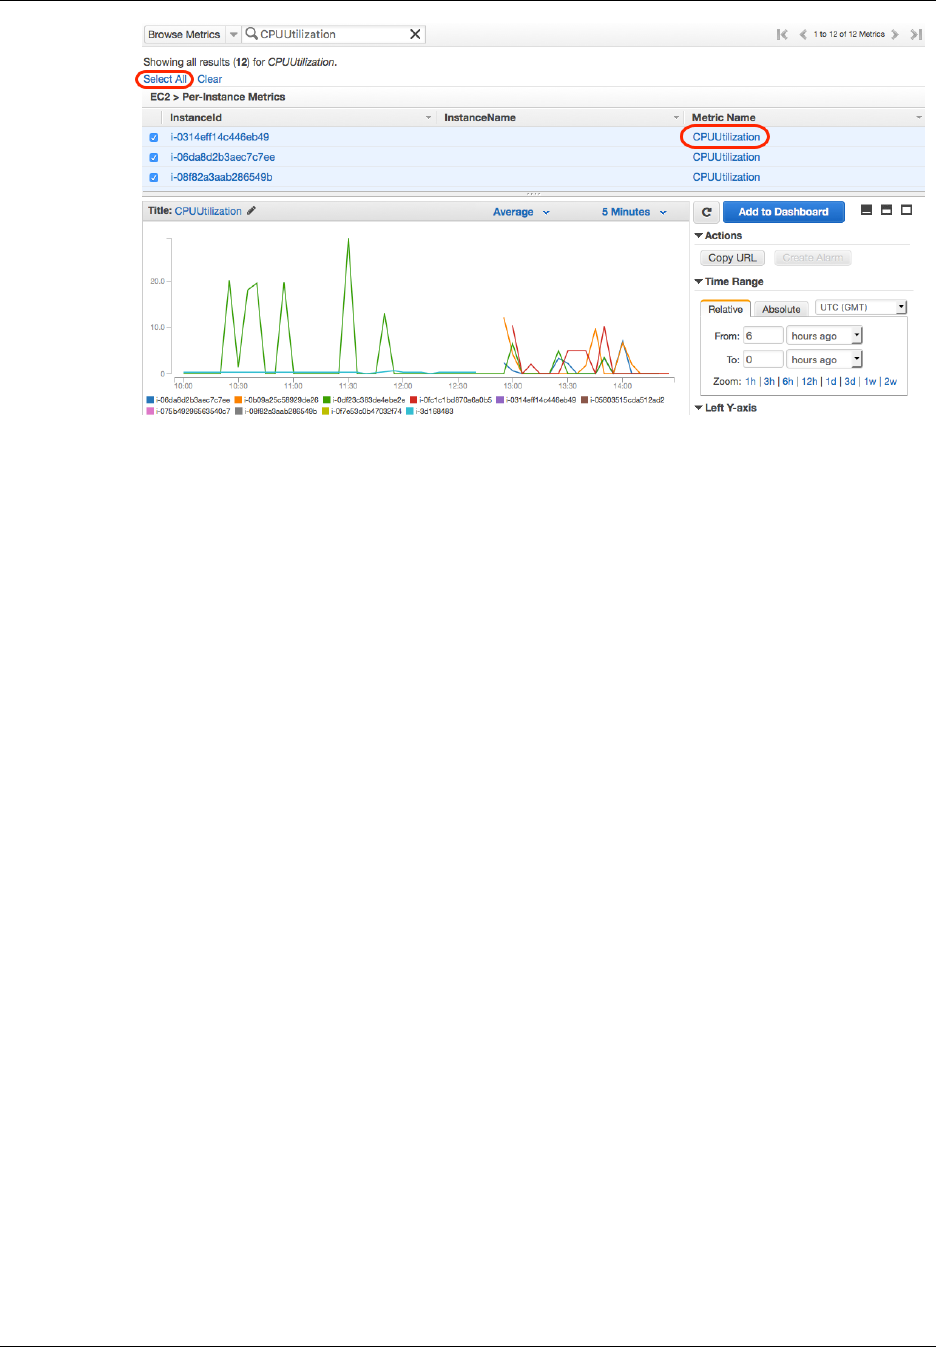The image size is (936, 1347).
Task: Jump to the last metrics page
Action: pyautogui.click(x=916, y=34)
